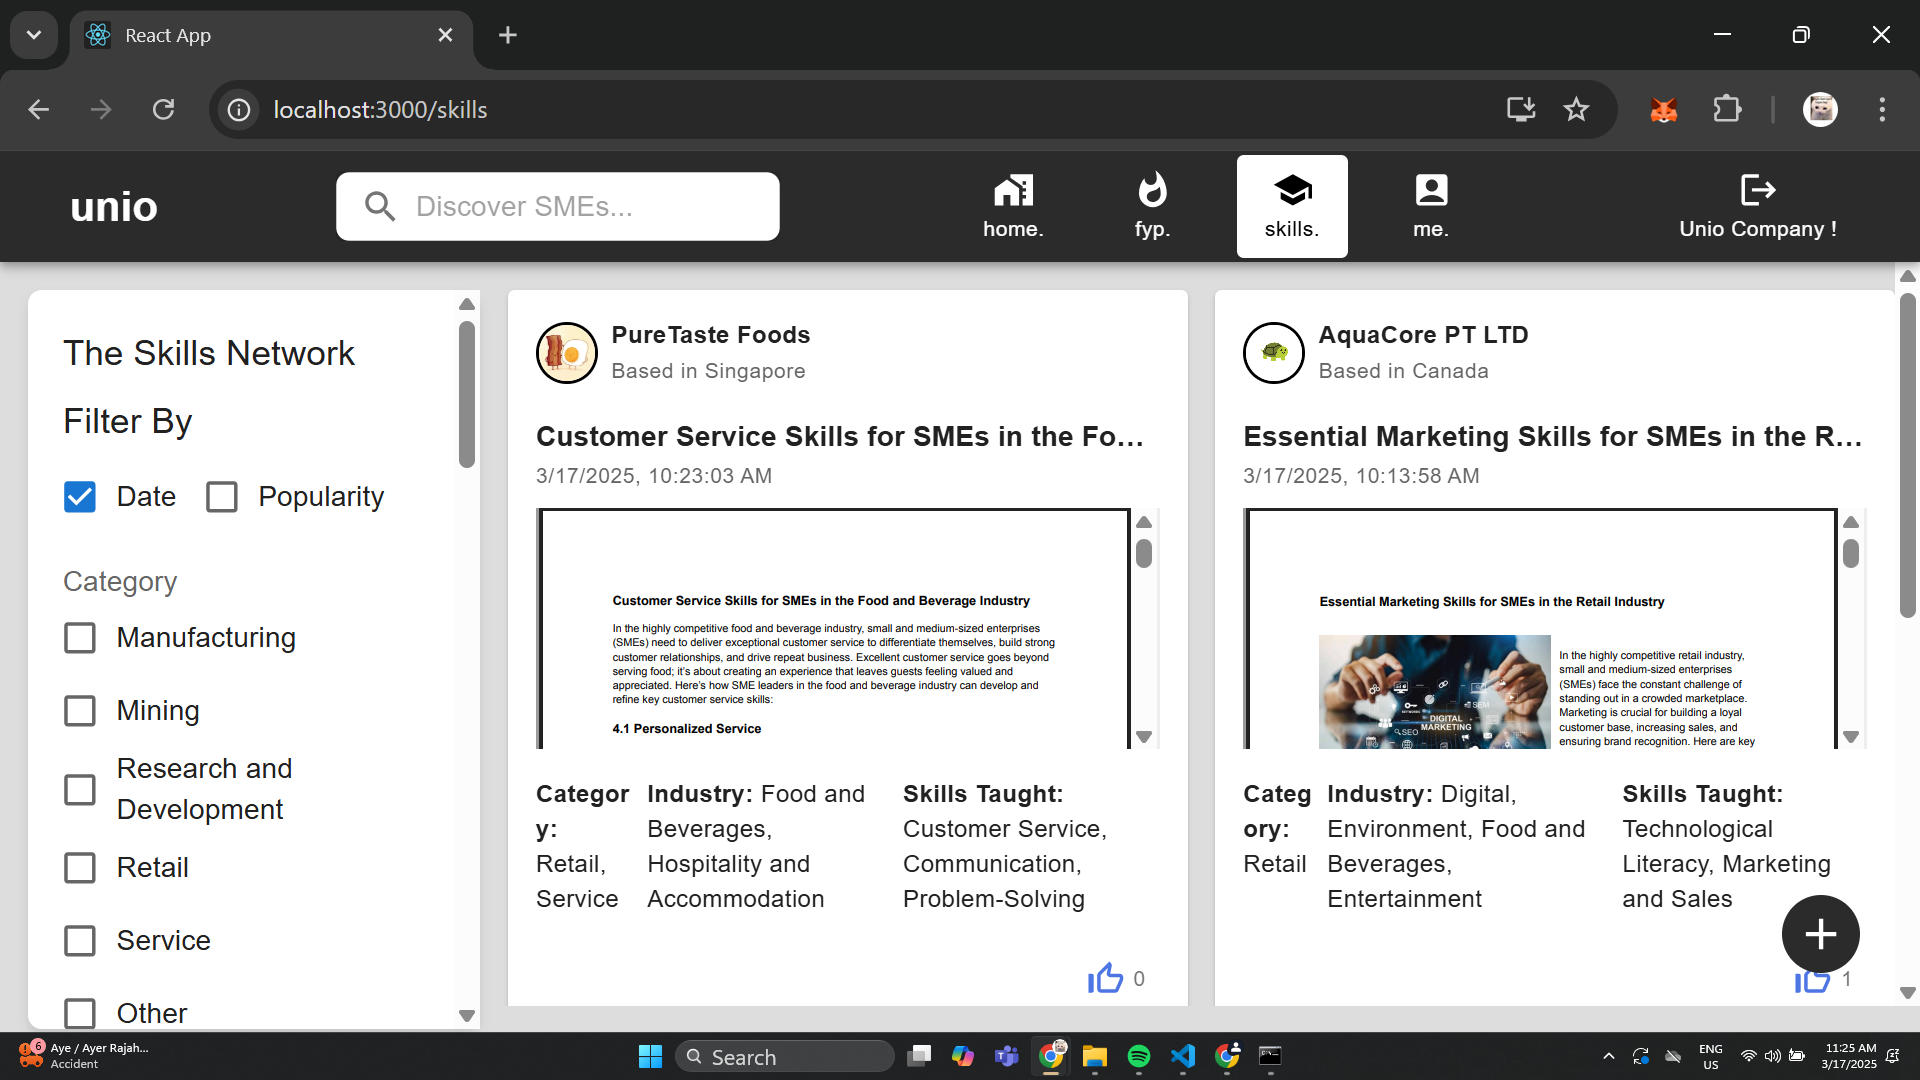This screenshot has height=1080, width=1920.
Task: Expand the system tray hidden icons chevron
Action: click(1608, 1056)
